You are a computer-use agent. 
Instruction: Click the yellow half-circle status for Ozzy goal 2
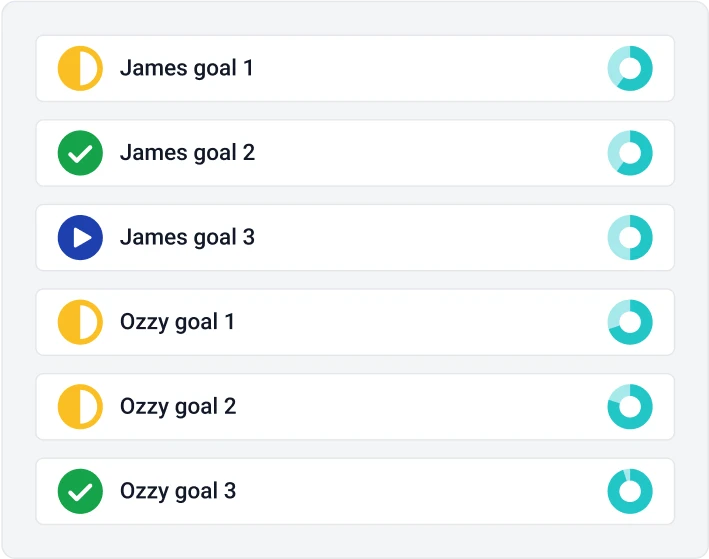point(80,407)
